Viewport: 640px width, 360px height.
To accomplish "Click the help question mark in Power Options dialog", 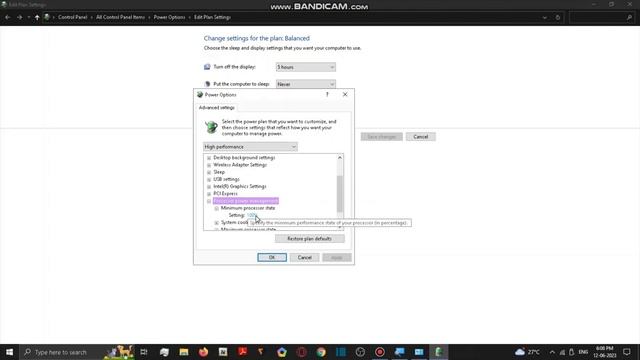I will [327, 94].
